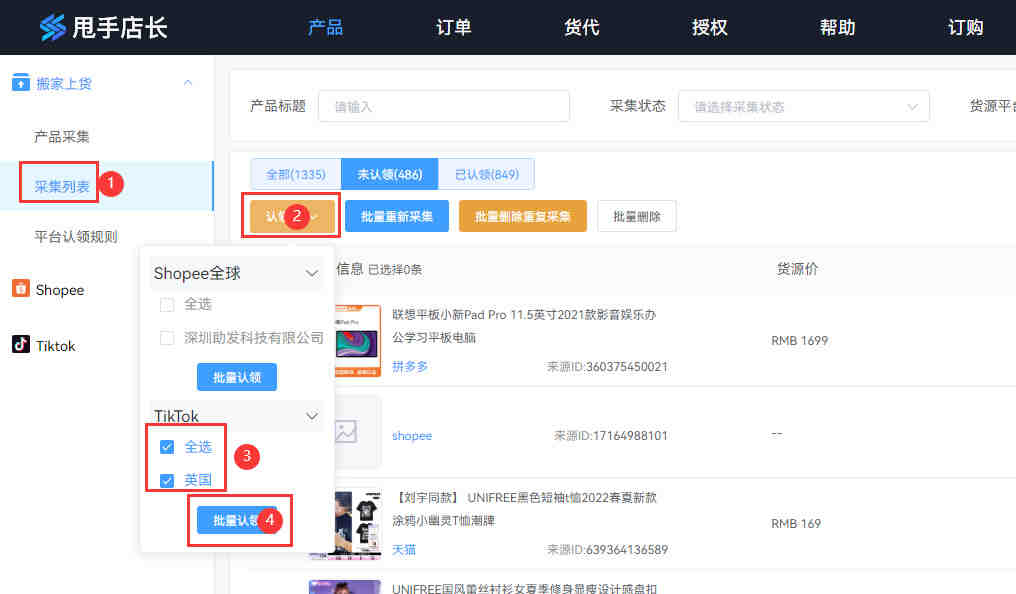
Task: Check the Shopee全球 全选 checkbox
Action: (x=167, y=304)
